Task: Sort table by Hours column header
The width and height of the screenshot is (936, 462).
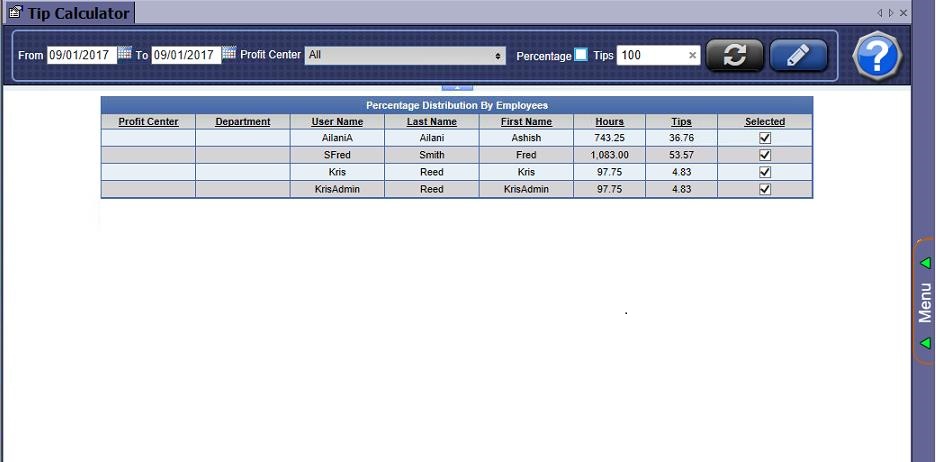Action: [x=609, y=122]
